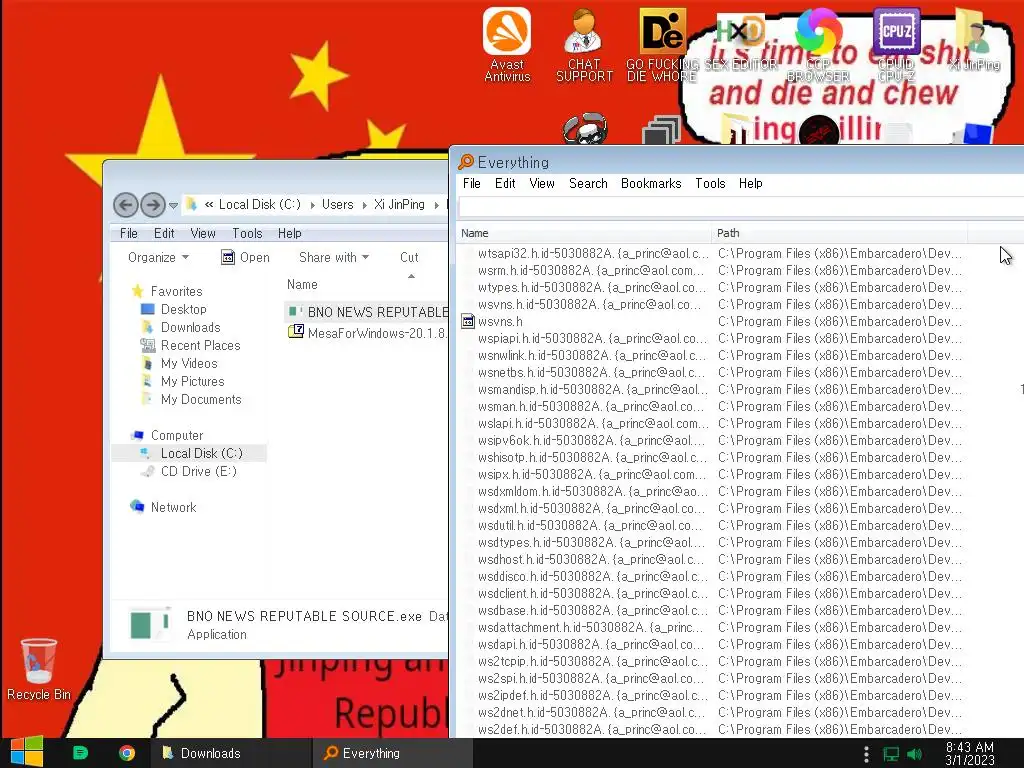1024x768 pixels.
Task: Open the Everything Bookmarks menu
Action: click(x=651, y=184)
